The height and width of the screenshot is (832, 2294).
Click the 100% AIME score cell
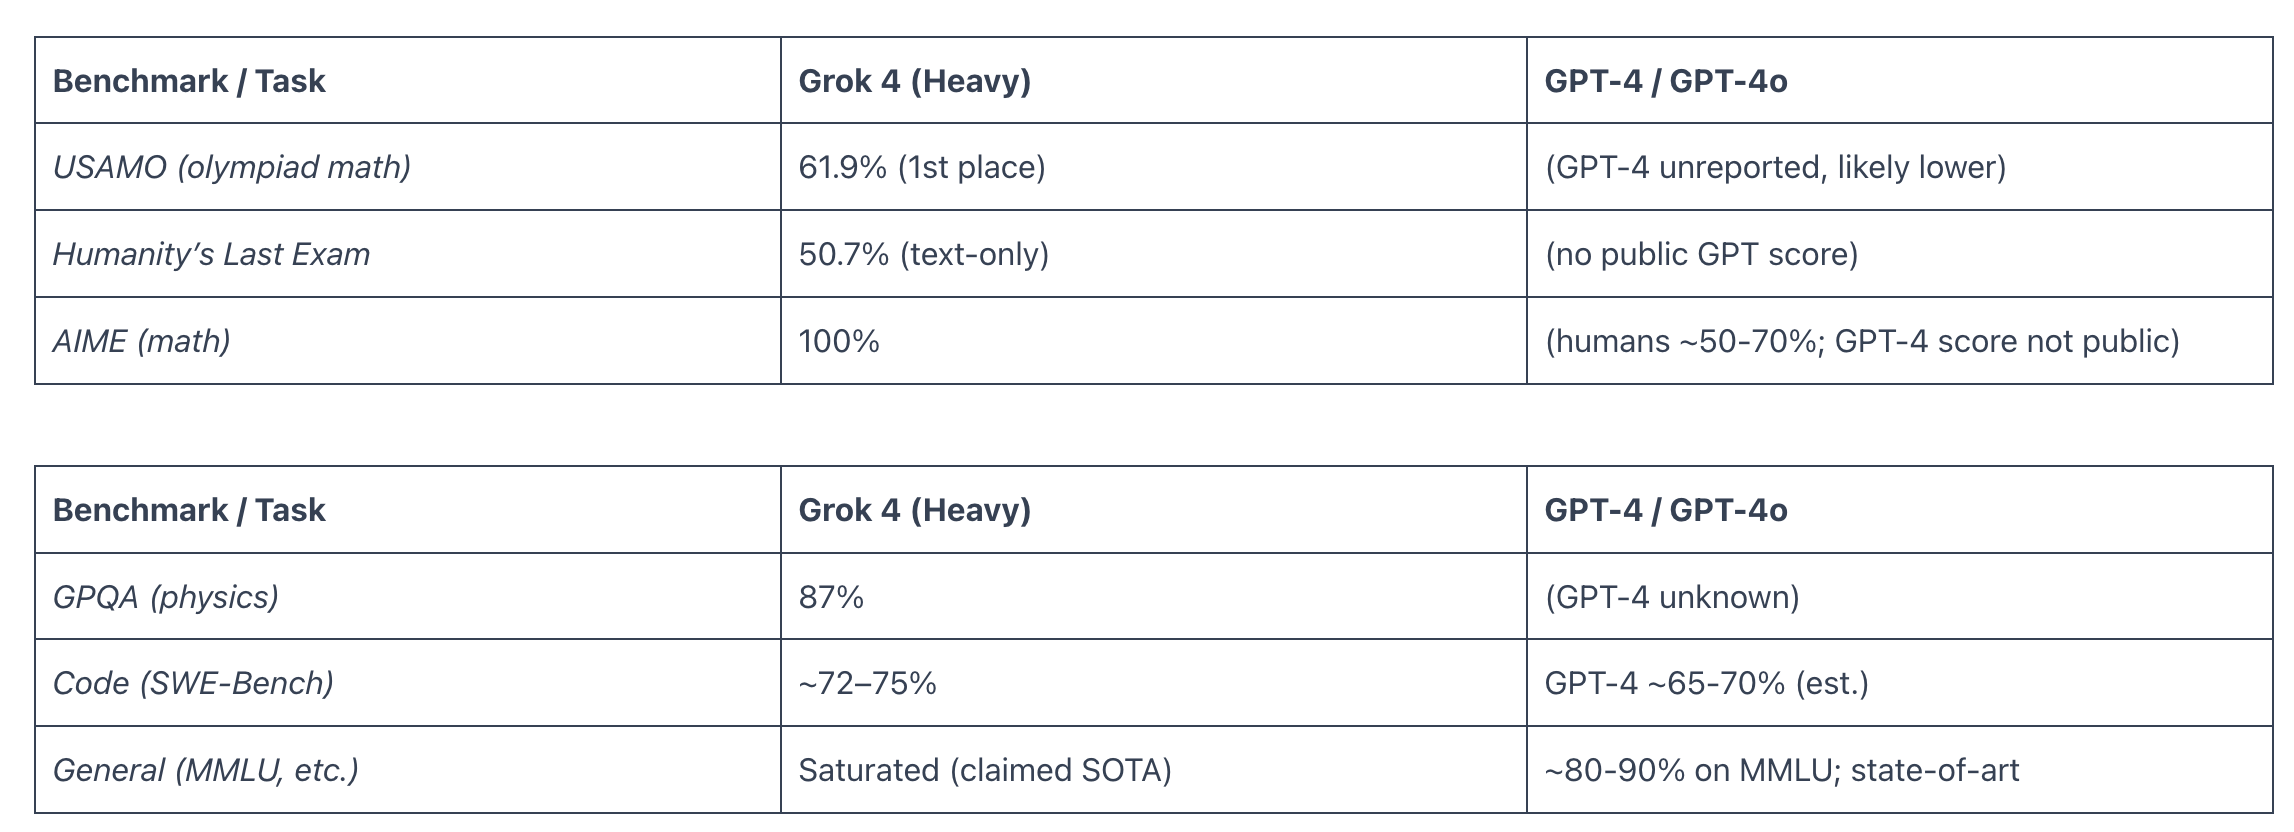1154,341
